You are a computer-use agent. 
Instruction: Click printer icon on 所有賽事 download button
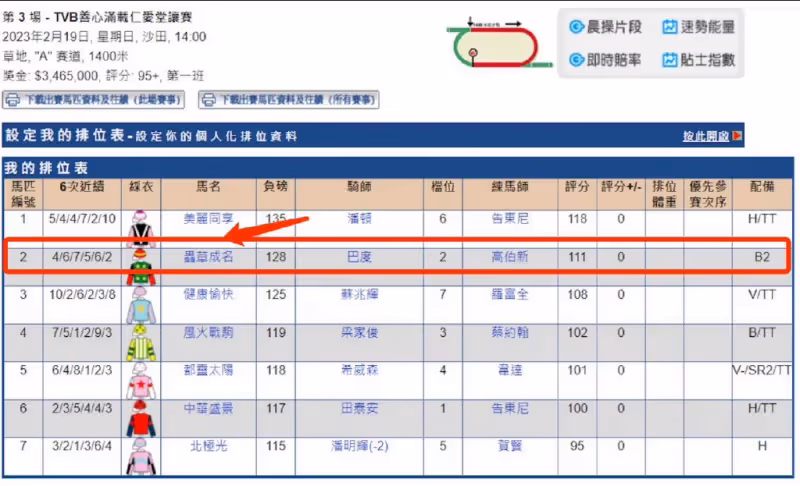(x=208, y=100)
